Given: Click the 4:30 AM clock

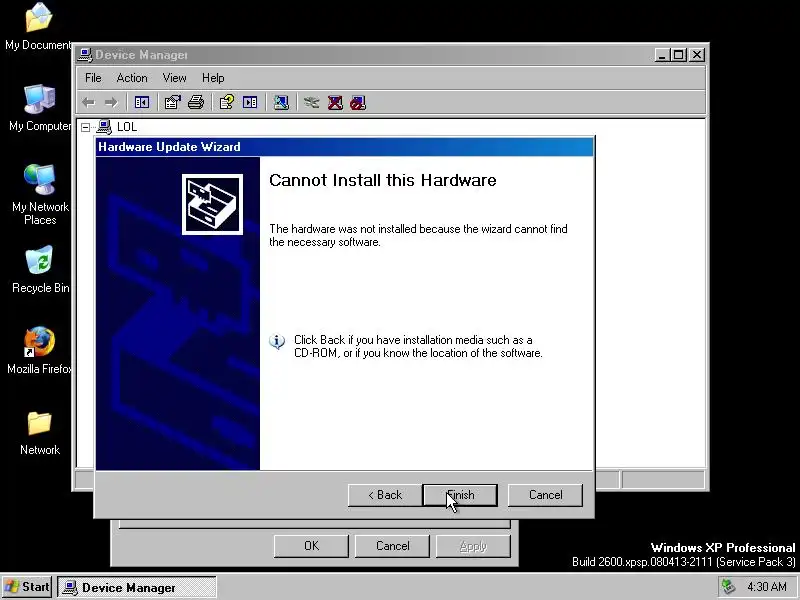Looking at the screenshot, I should point(767,587).
